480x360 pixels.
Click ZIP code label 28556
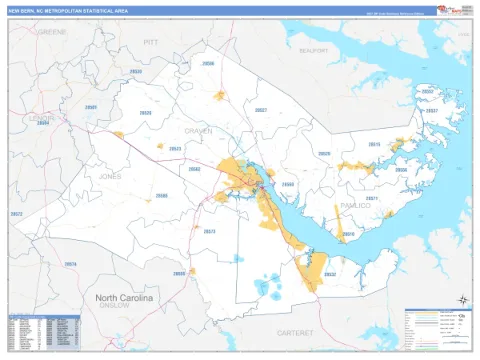point(401,170)
